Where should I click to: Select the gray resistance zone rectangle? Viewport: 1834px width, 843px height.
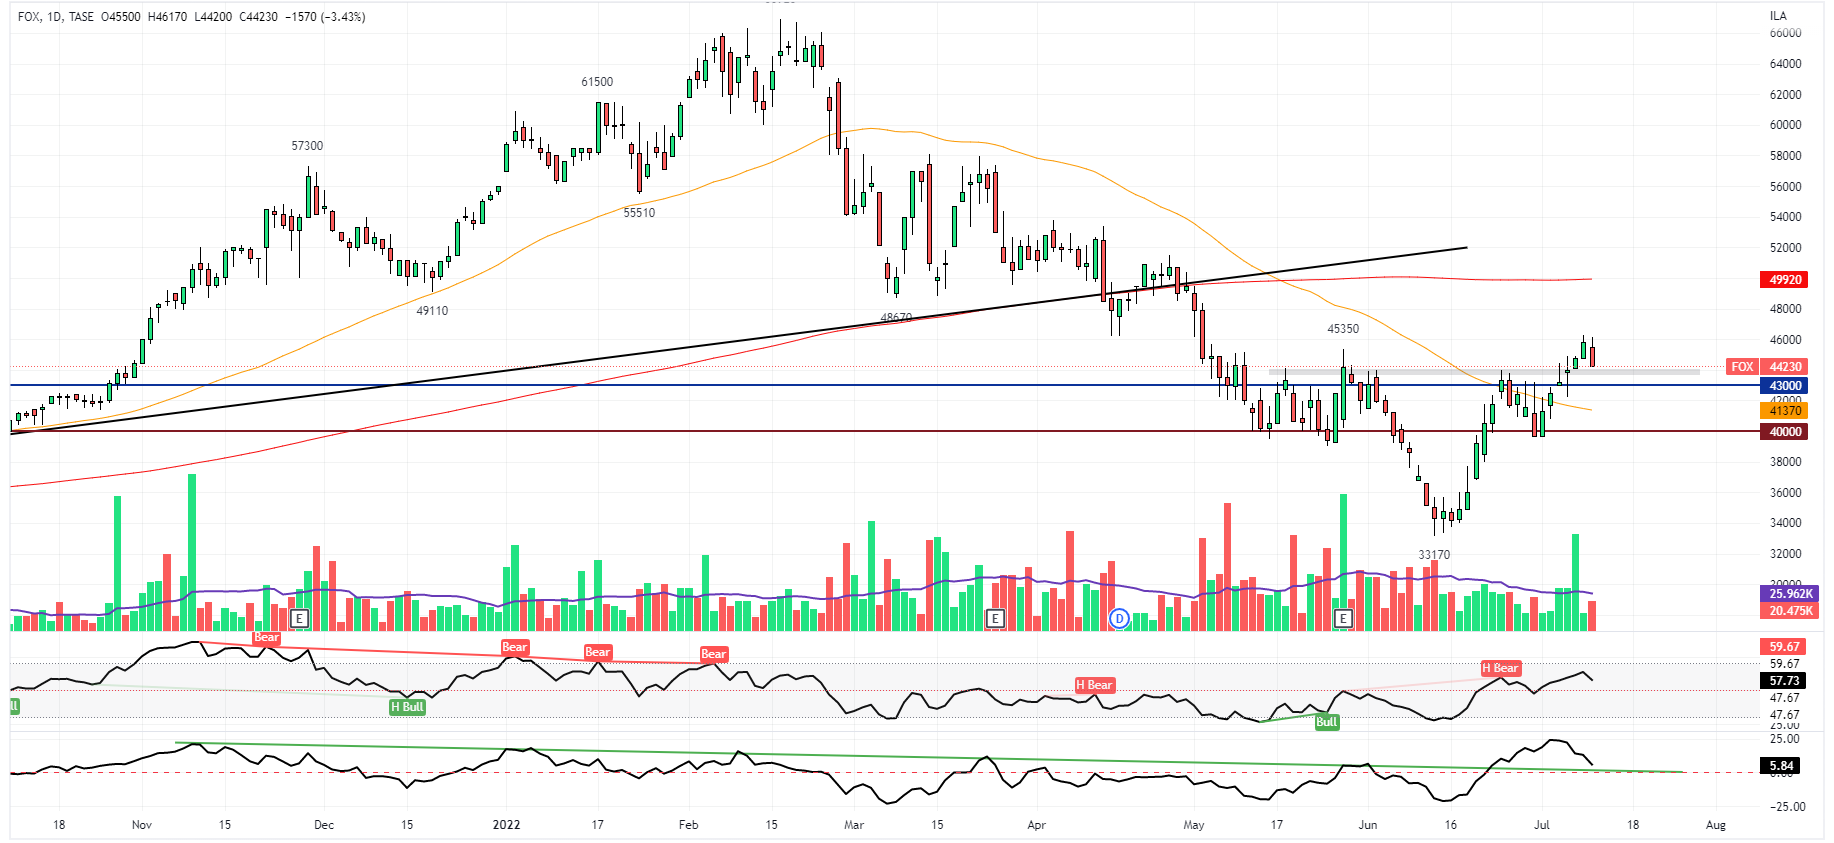pyautogui.click(x=1484, y=372)
